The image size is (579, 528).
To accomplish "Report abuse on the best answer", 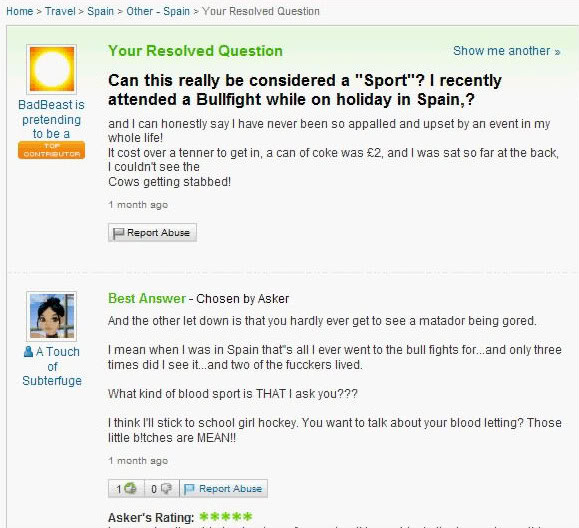I will (223, 488).
